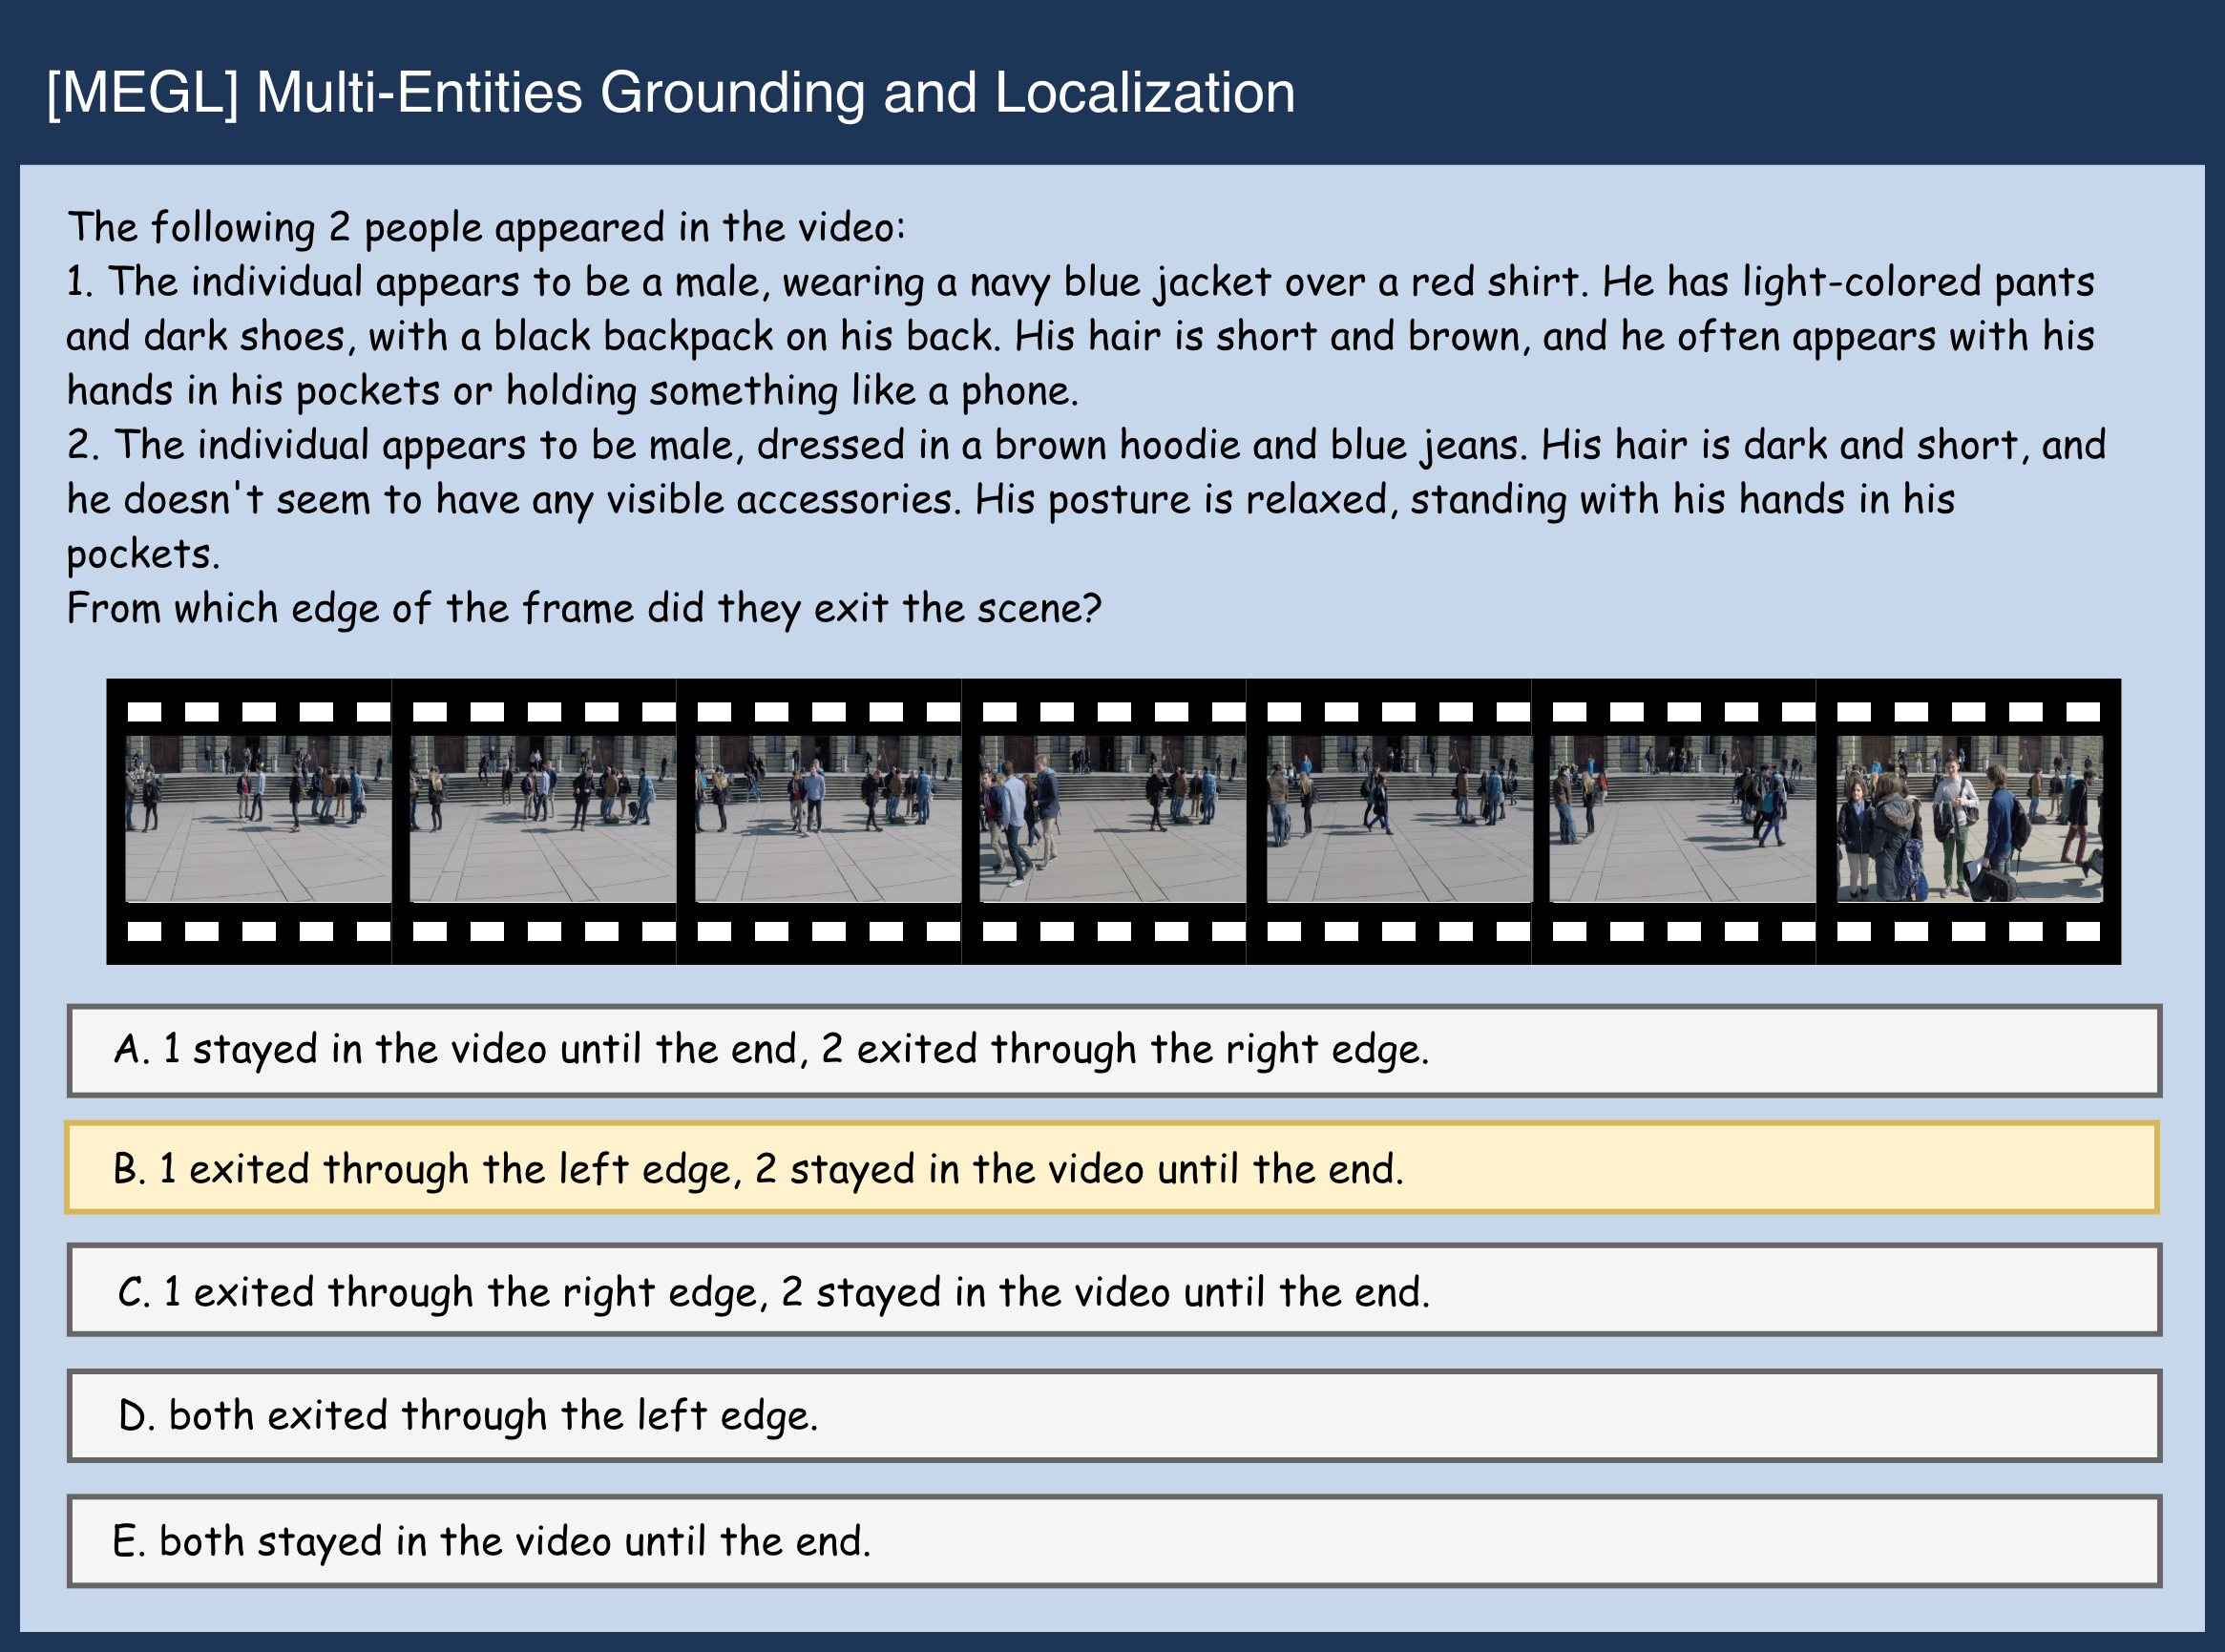Open the first video frame thumbnail
This screenshot has width=2225, height=1652.
(257, 819)
